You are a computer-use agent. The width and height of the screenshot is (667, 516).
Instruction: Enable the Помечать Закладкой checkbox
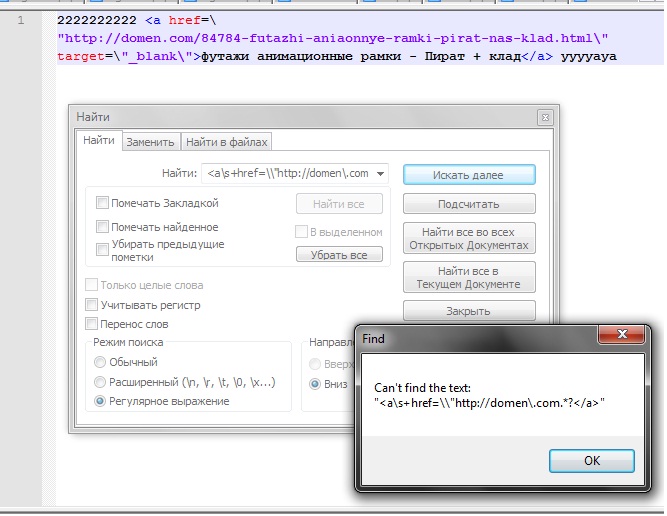102,203
